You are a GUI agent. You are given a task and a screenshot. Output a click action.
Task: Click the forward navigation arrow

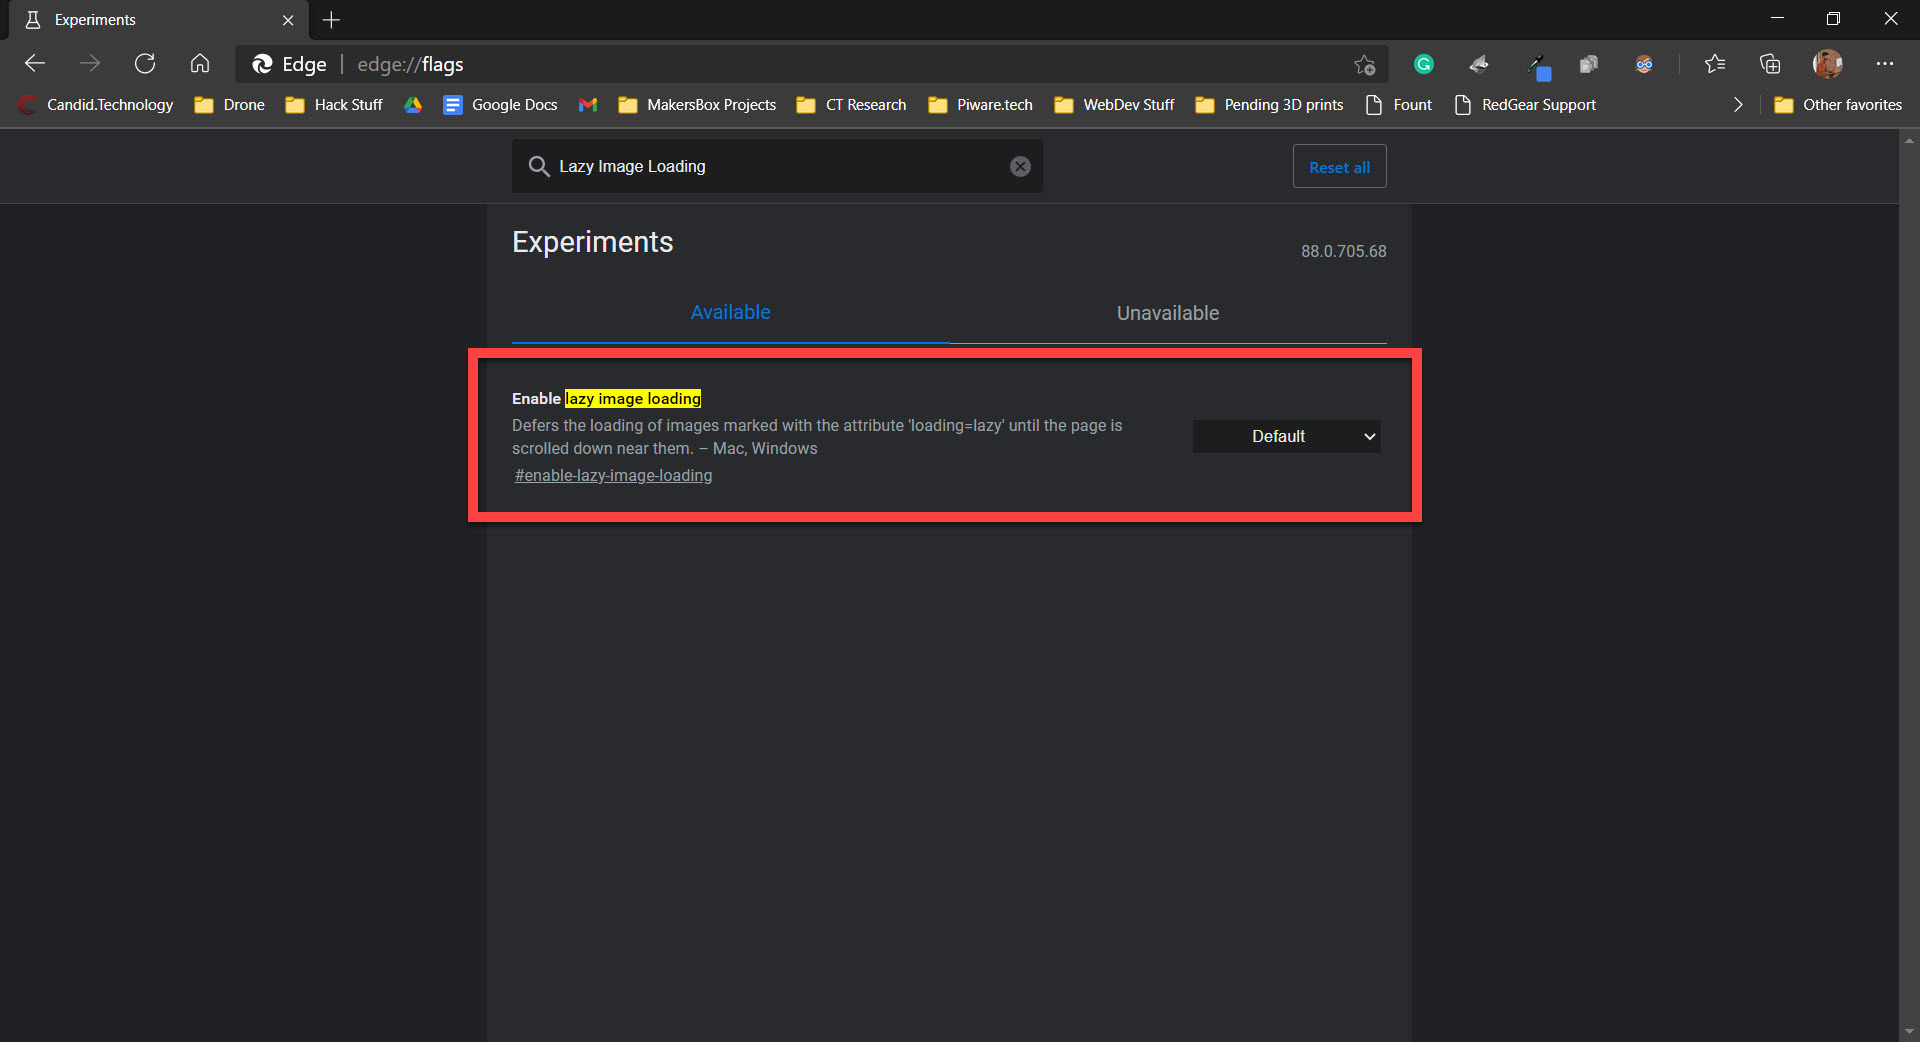click(90, 64)
